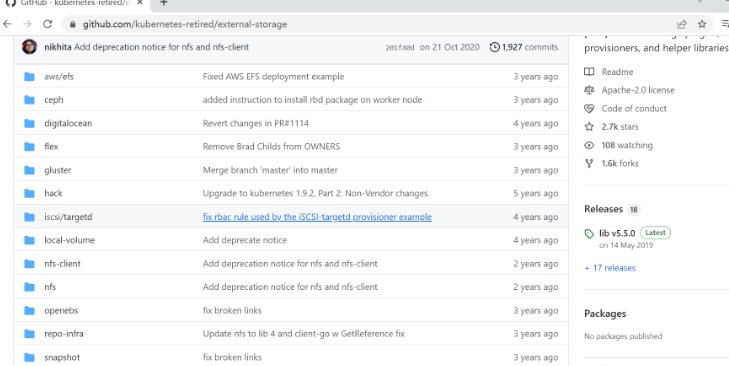The width and height of the screenshot is (729, 366).
Task: Click the snapshot folder icon
Action: pos(29,357)
